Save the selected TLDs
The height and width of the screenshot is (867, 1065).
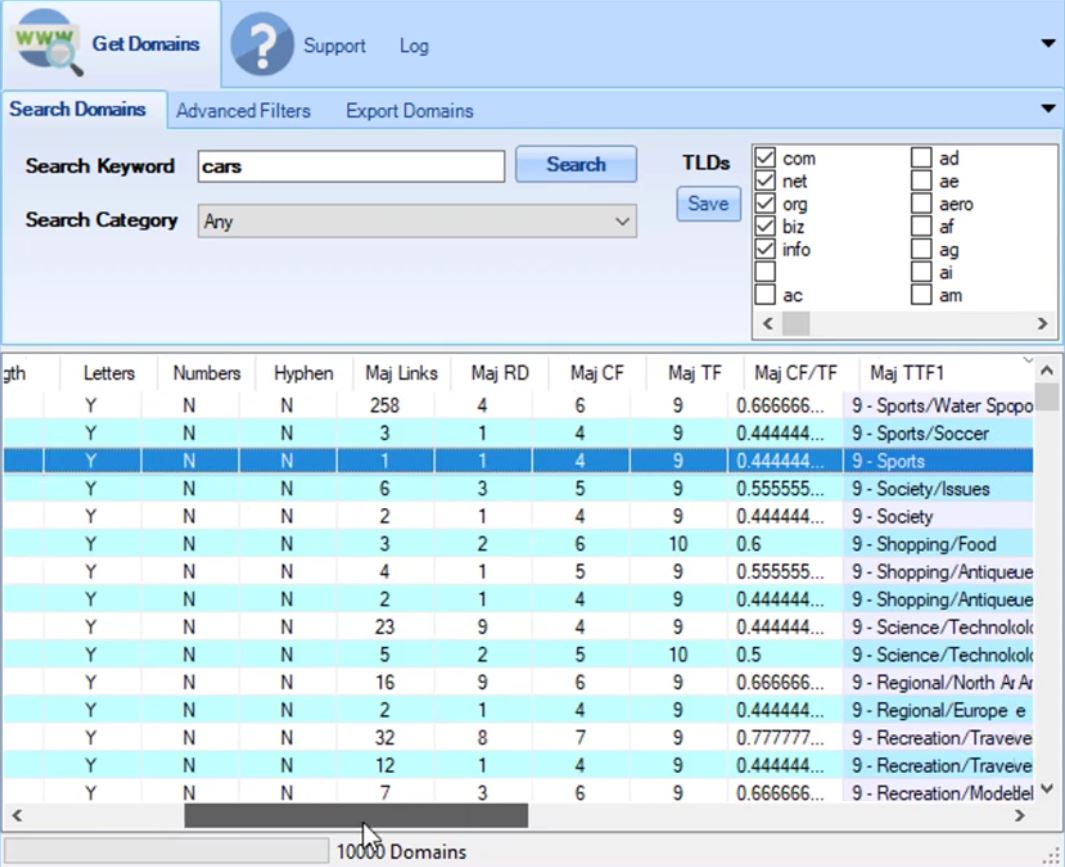(x=708, y=204)
